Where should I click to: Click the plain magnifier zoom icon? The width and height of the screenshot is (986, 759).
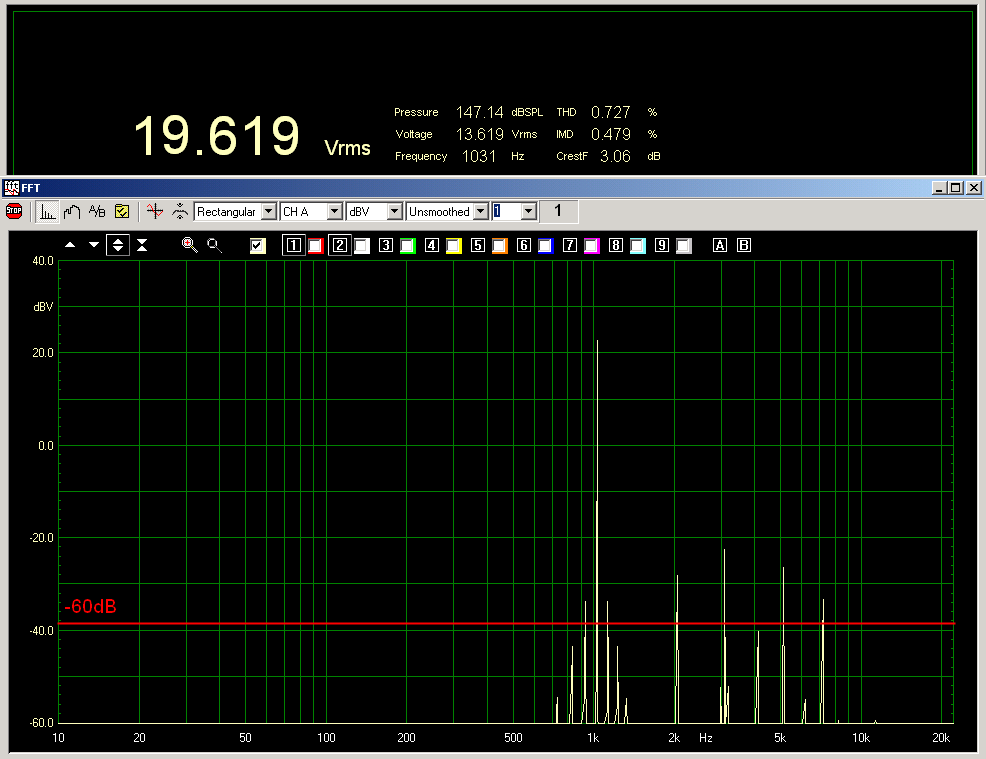click(214, 245)
